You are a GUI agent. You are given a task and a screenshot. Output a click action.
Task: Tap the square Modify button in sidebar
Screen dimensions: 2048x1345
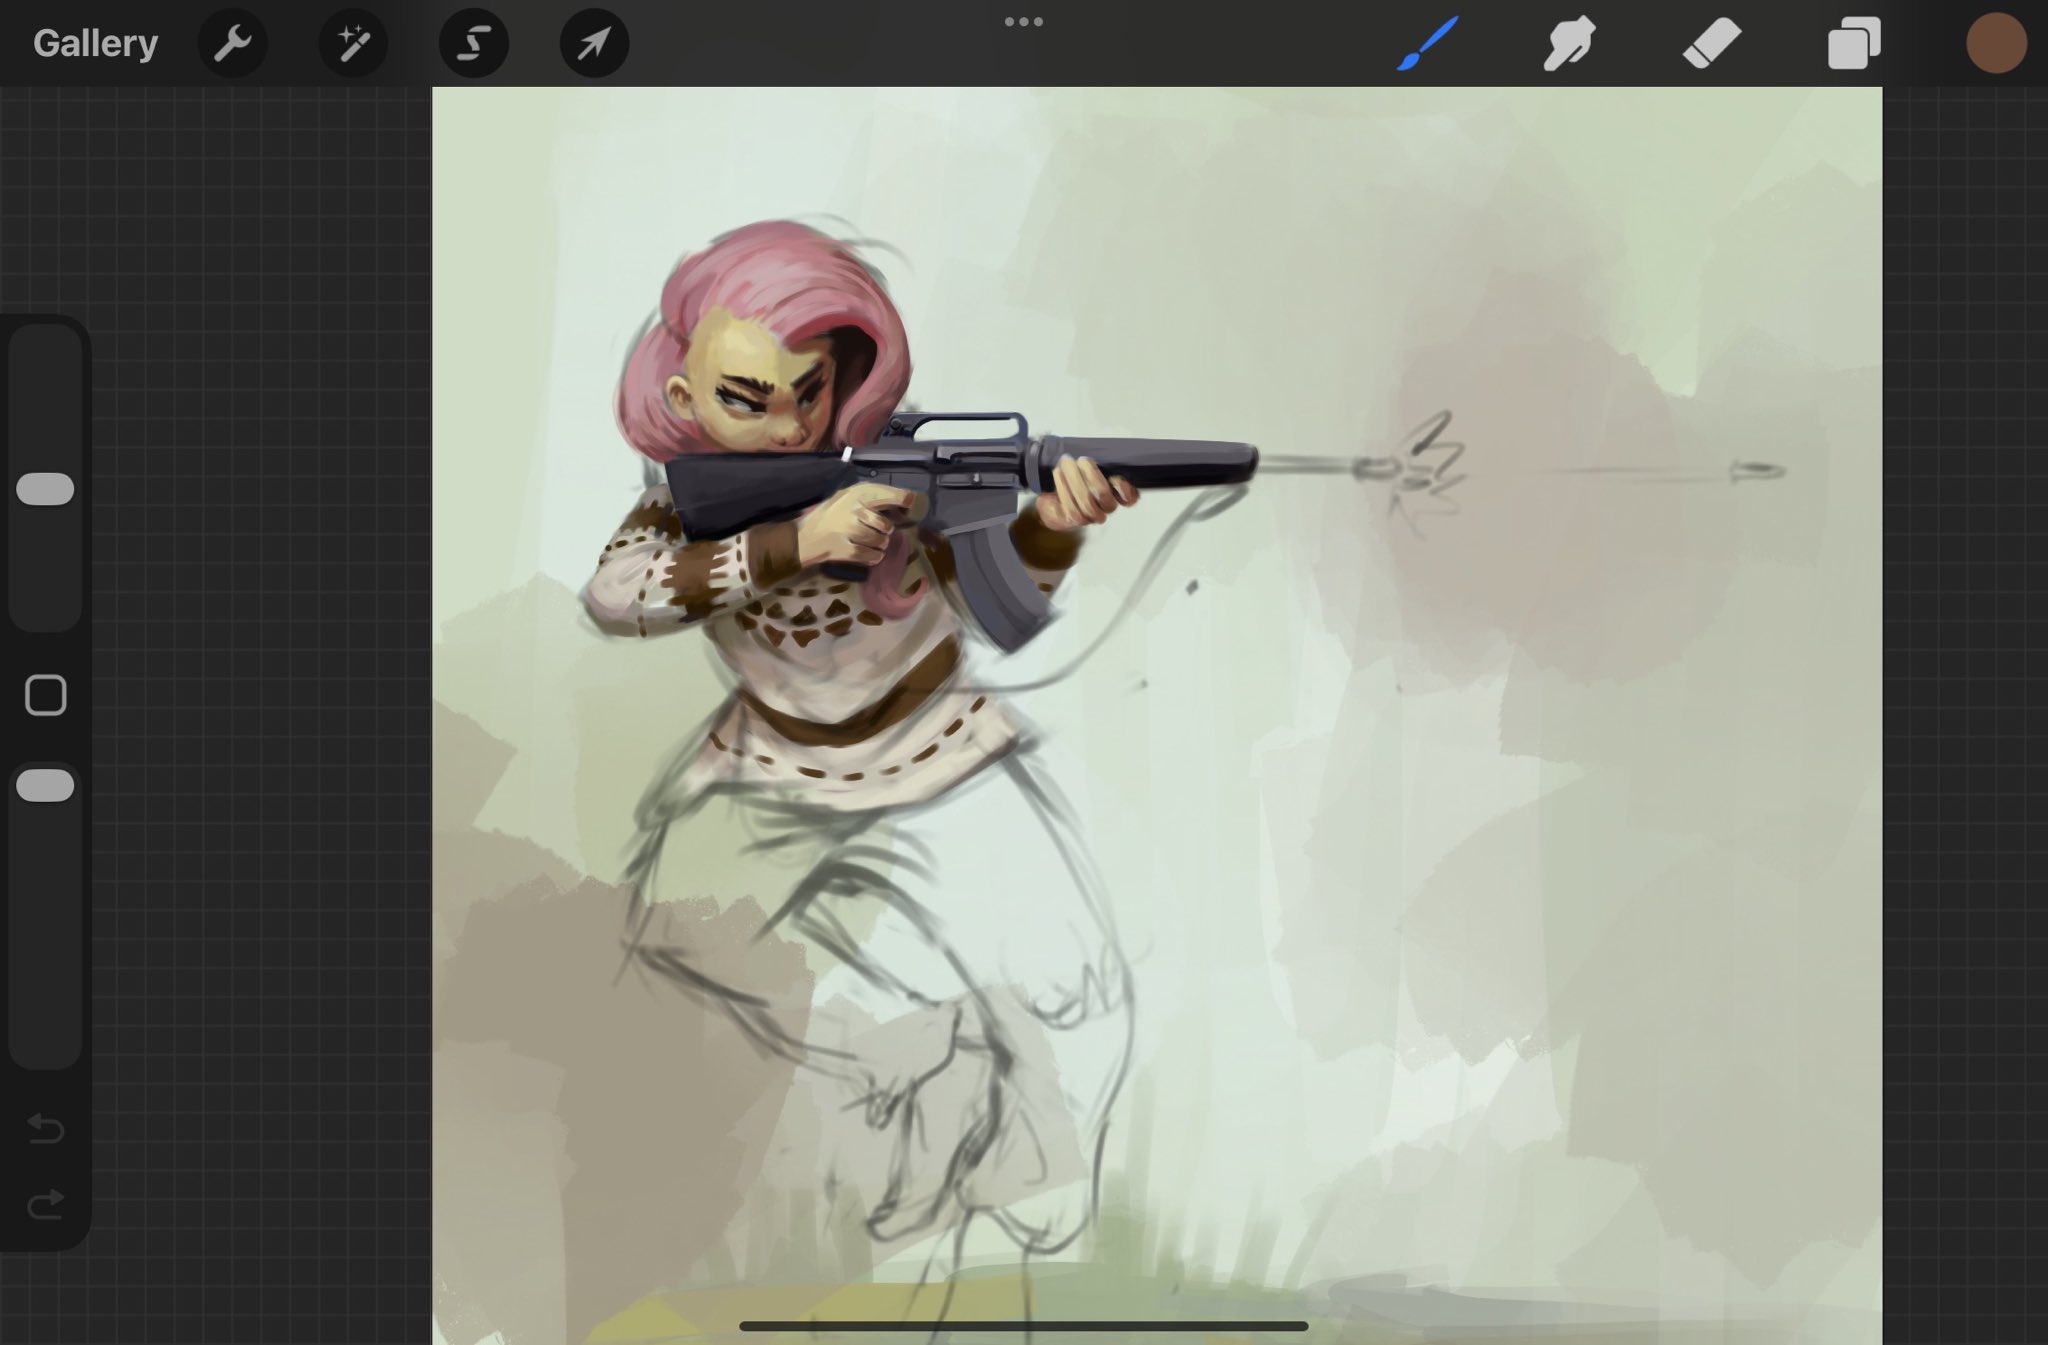(x=45, y=695)
